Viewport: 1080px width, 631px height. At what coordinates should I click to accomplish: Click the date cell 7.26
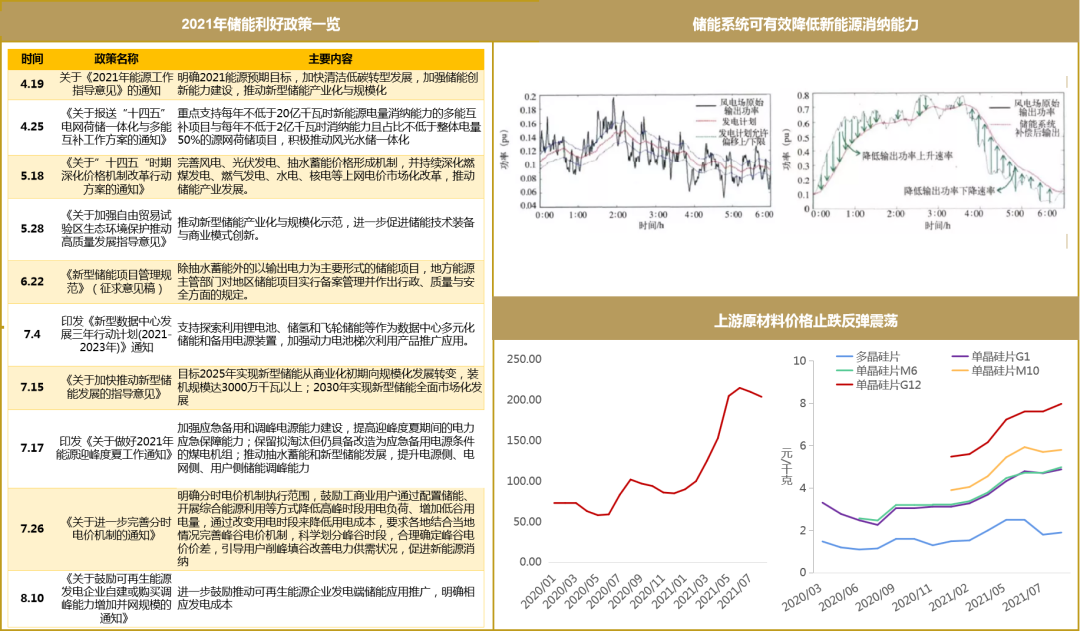pos(32,528)
